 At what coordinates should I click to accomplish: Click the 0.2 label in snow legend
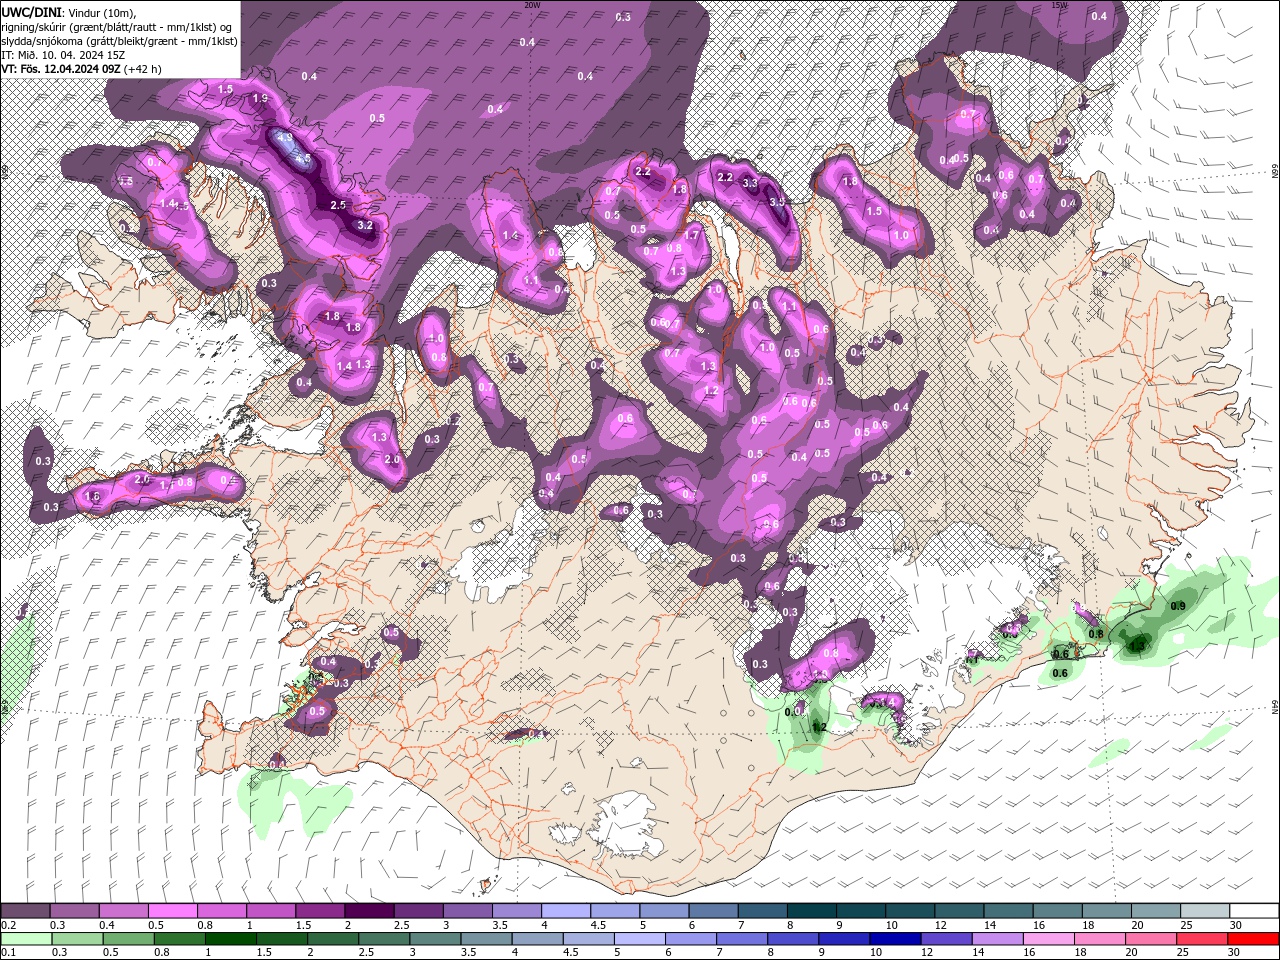(8, 925)
